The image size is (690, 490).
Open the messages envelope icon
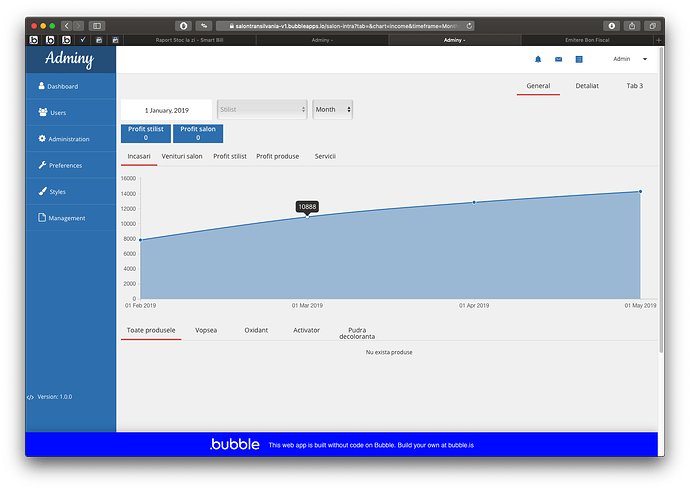pyautogui.click(x=558, y=59)
